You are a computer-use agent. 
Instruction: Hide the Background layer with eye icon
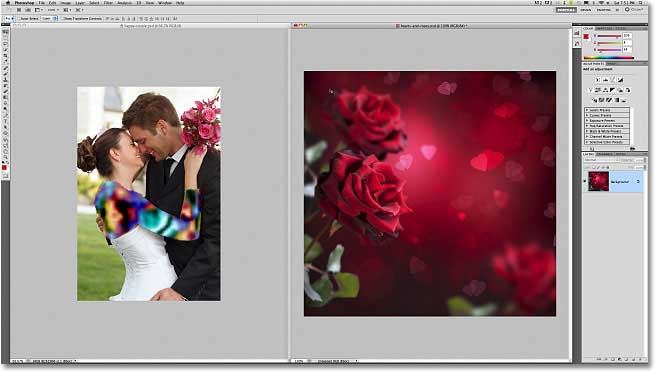(584, 181)
